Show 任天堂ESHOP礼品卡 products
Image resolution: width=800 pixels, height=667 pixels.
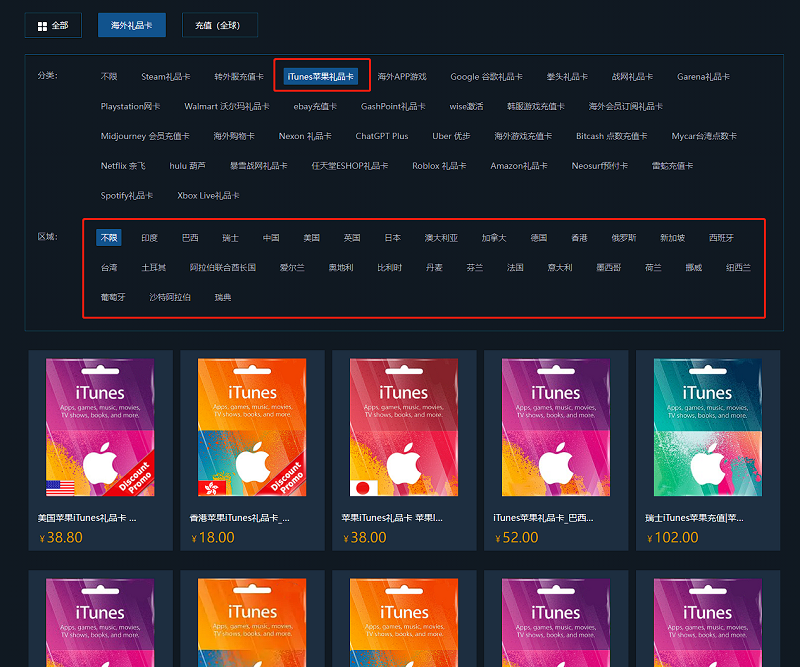tap(349, 165)
